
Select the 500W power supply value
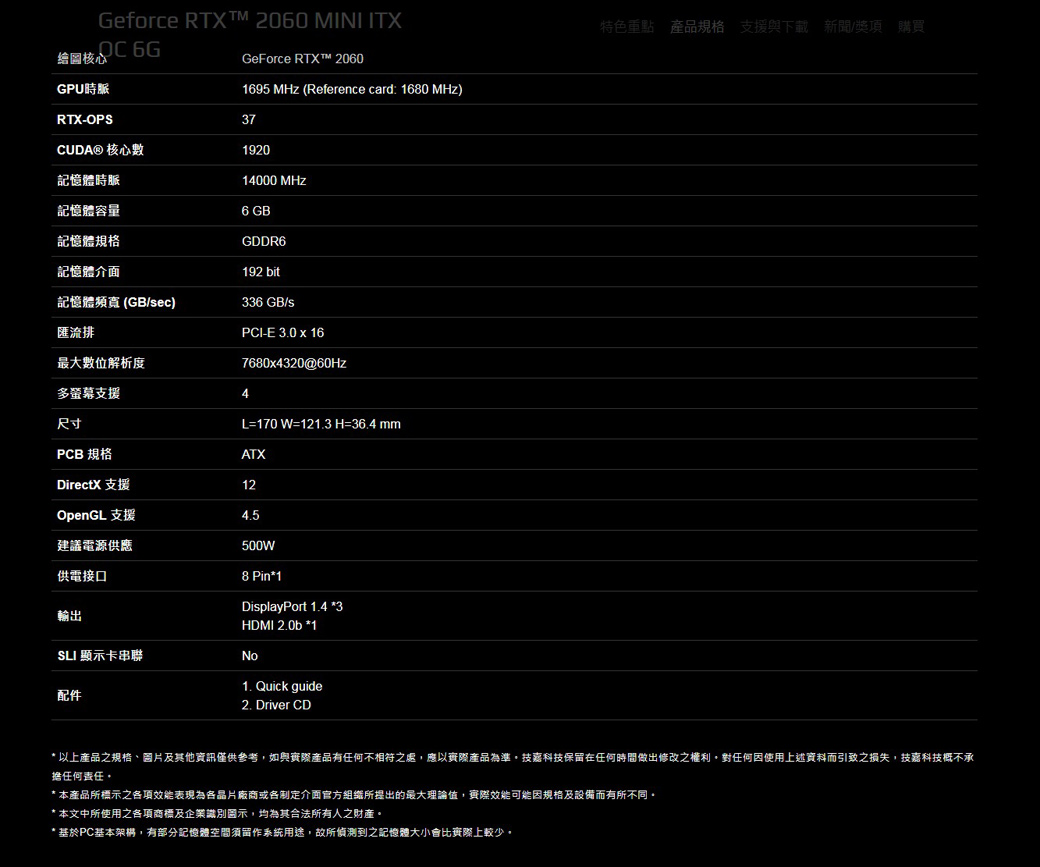[258, 546]
